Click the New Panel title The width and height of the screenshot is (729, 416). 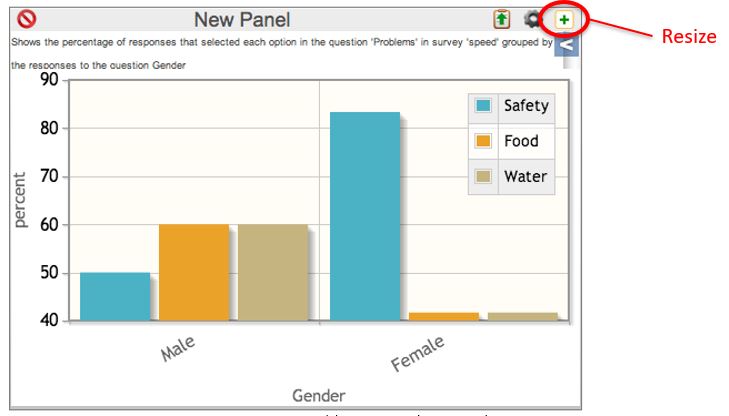click(242, 19)
